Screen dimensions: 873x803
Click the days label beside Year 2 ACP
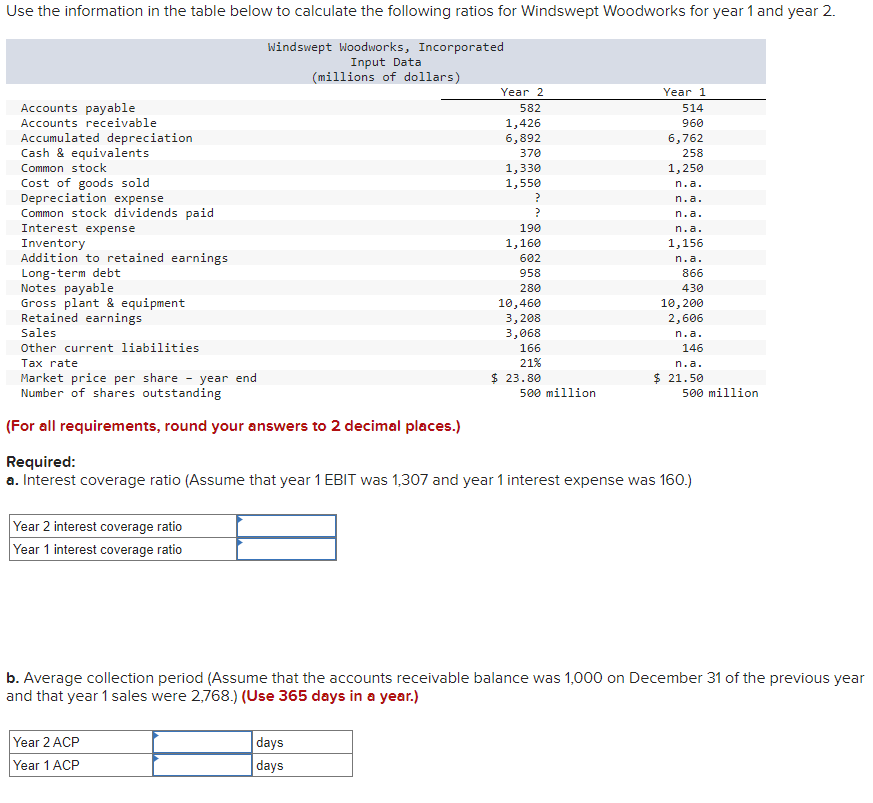coord(271,742)
